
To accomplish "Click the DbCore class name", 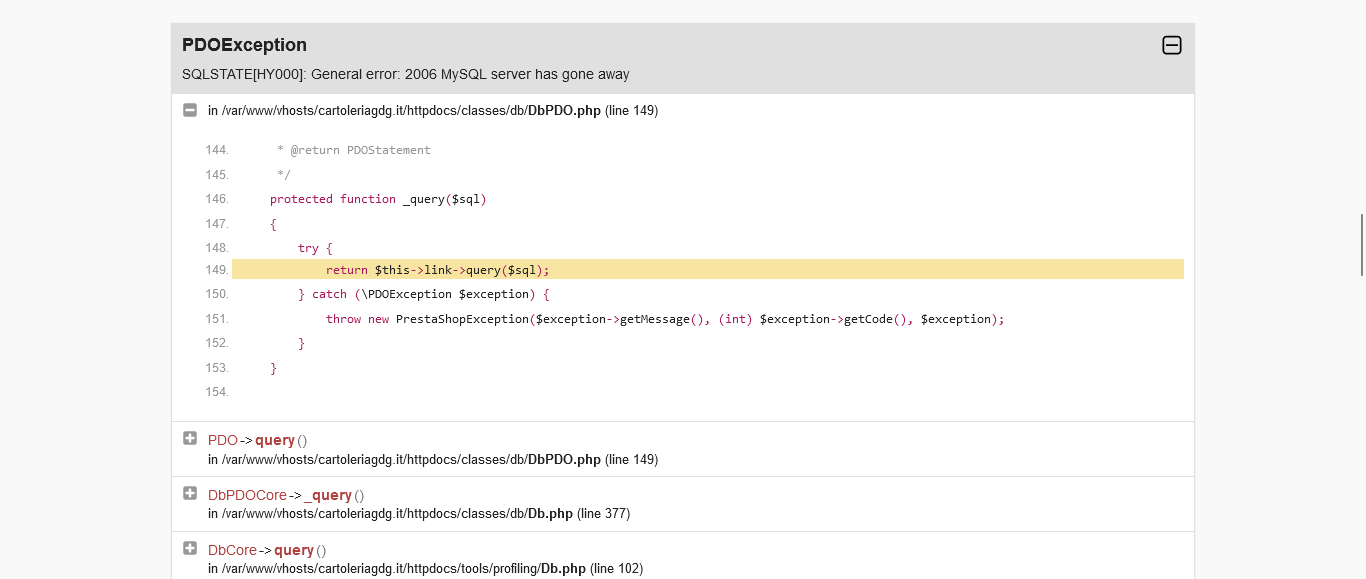I will (232, 550).
